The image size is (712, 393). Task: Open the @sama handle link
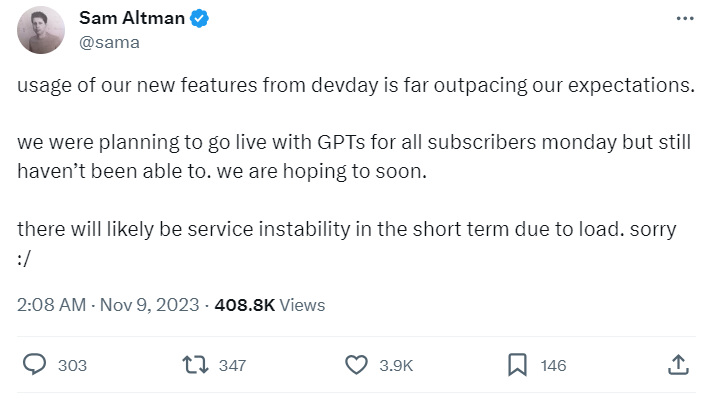pos(109,42)
